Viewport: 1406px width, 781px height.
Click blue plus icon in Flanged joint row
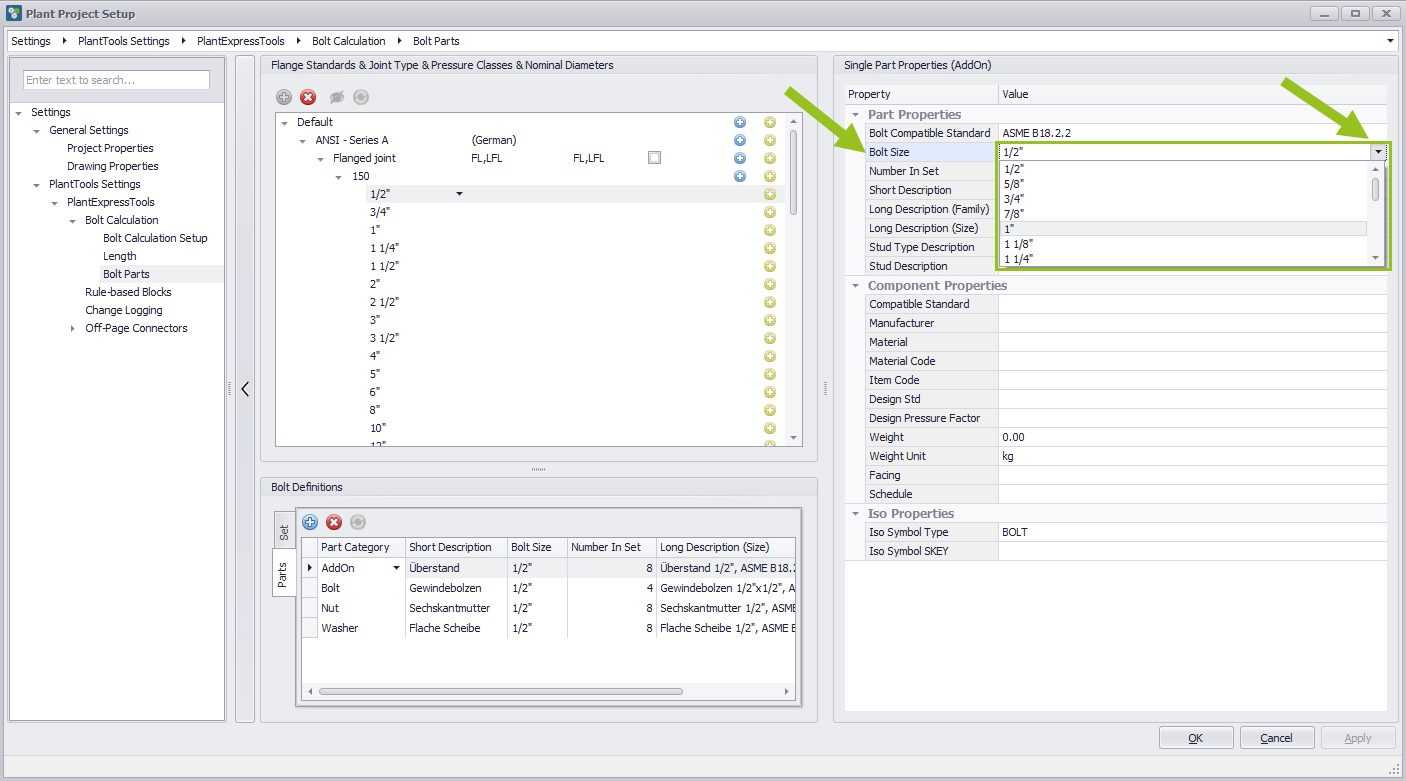click(x=740, y=158)
